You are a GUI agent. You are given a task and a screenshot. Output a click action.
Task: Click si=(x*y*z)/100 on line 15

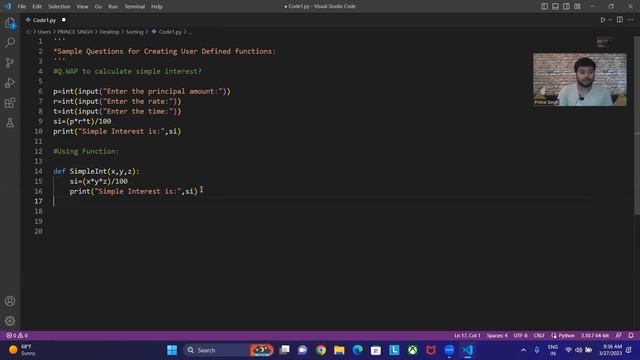click(98, 181)
